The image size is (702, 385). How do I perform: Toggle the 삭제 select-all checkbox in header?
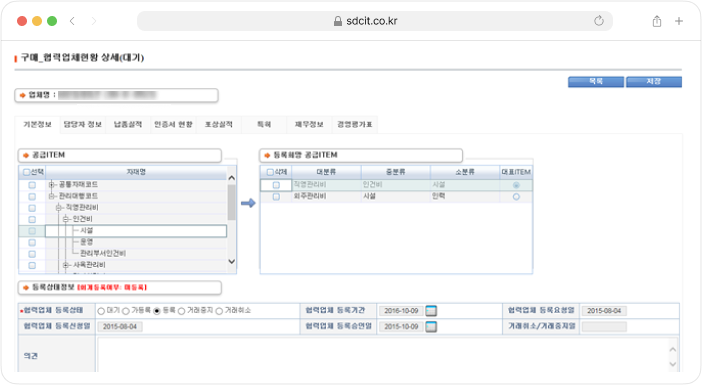(x=270, y=172)
